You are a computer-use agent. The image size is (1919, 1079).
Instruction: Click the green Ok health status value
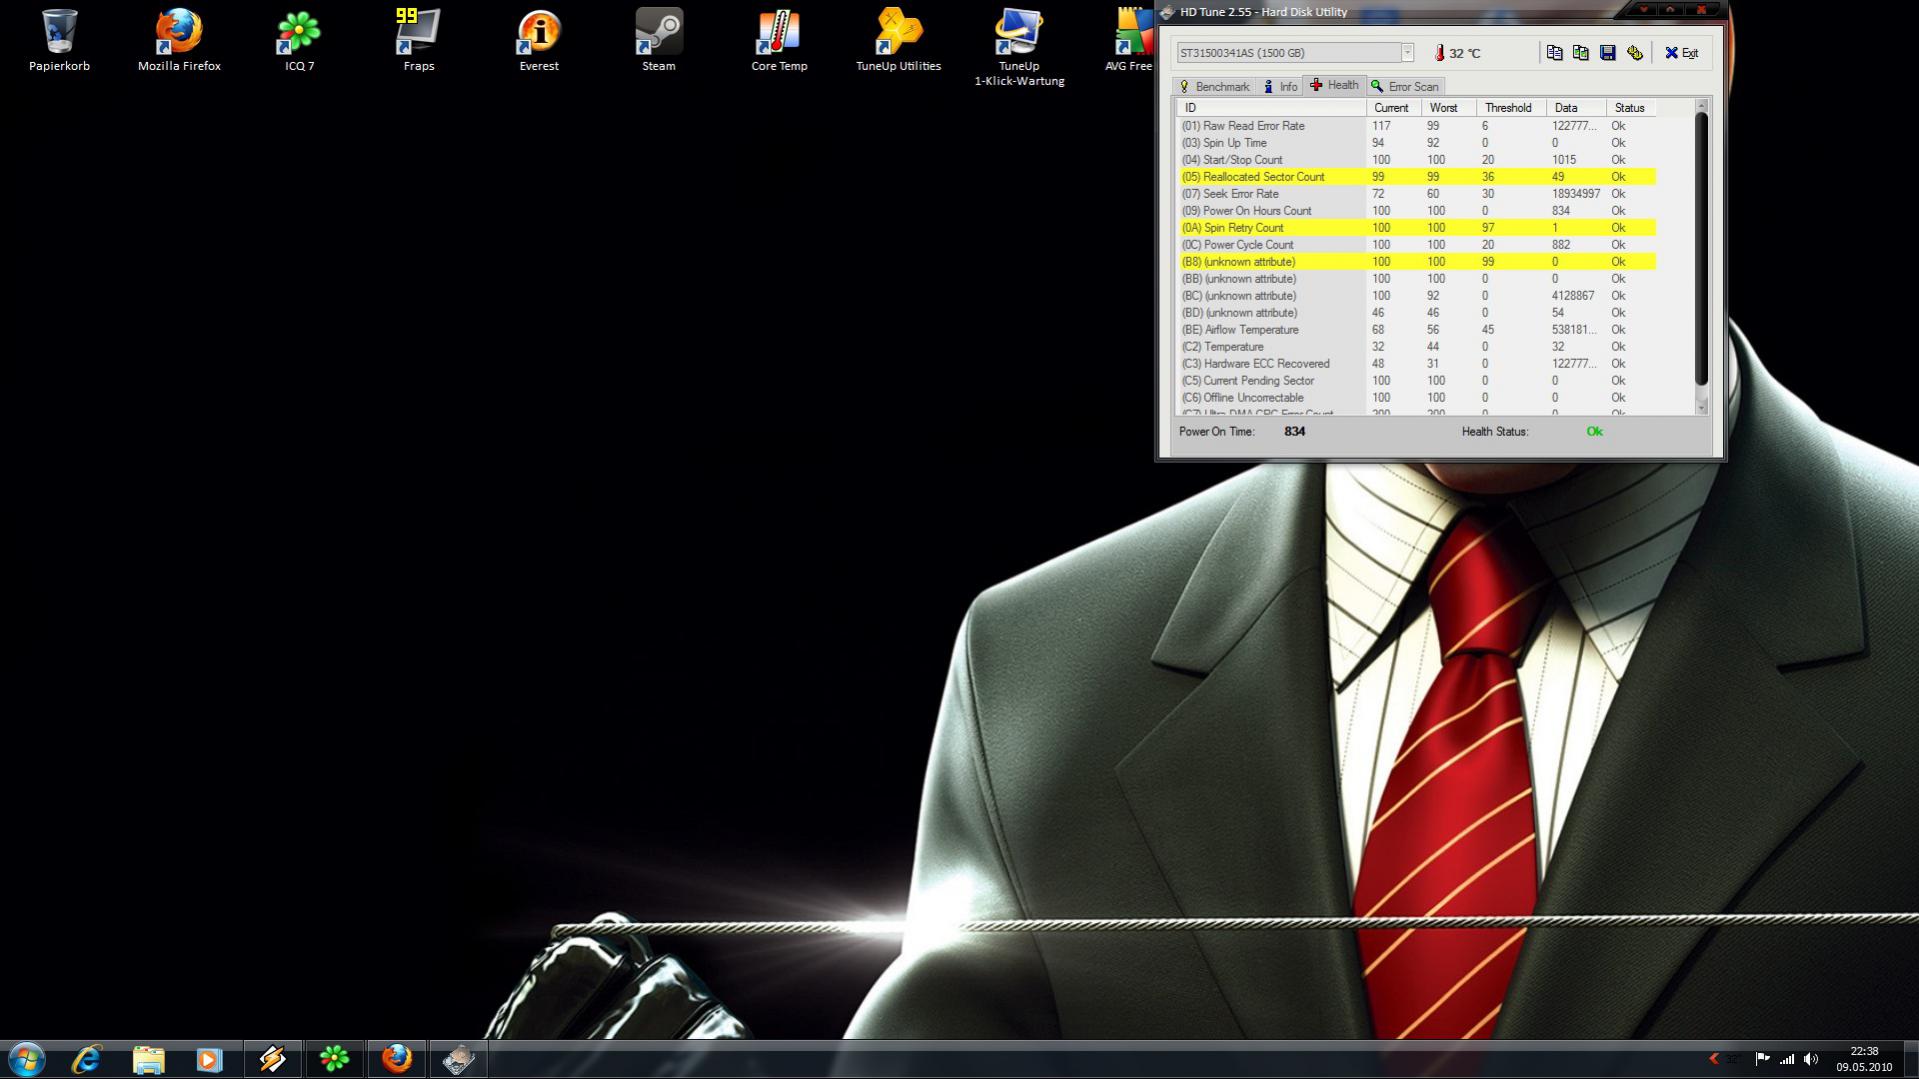(x=1594, y=432)
